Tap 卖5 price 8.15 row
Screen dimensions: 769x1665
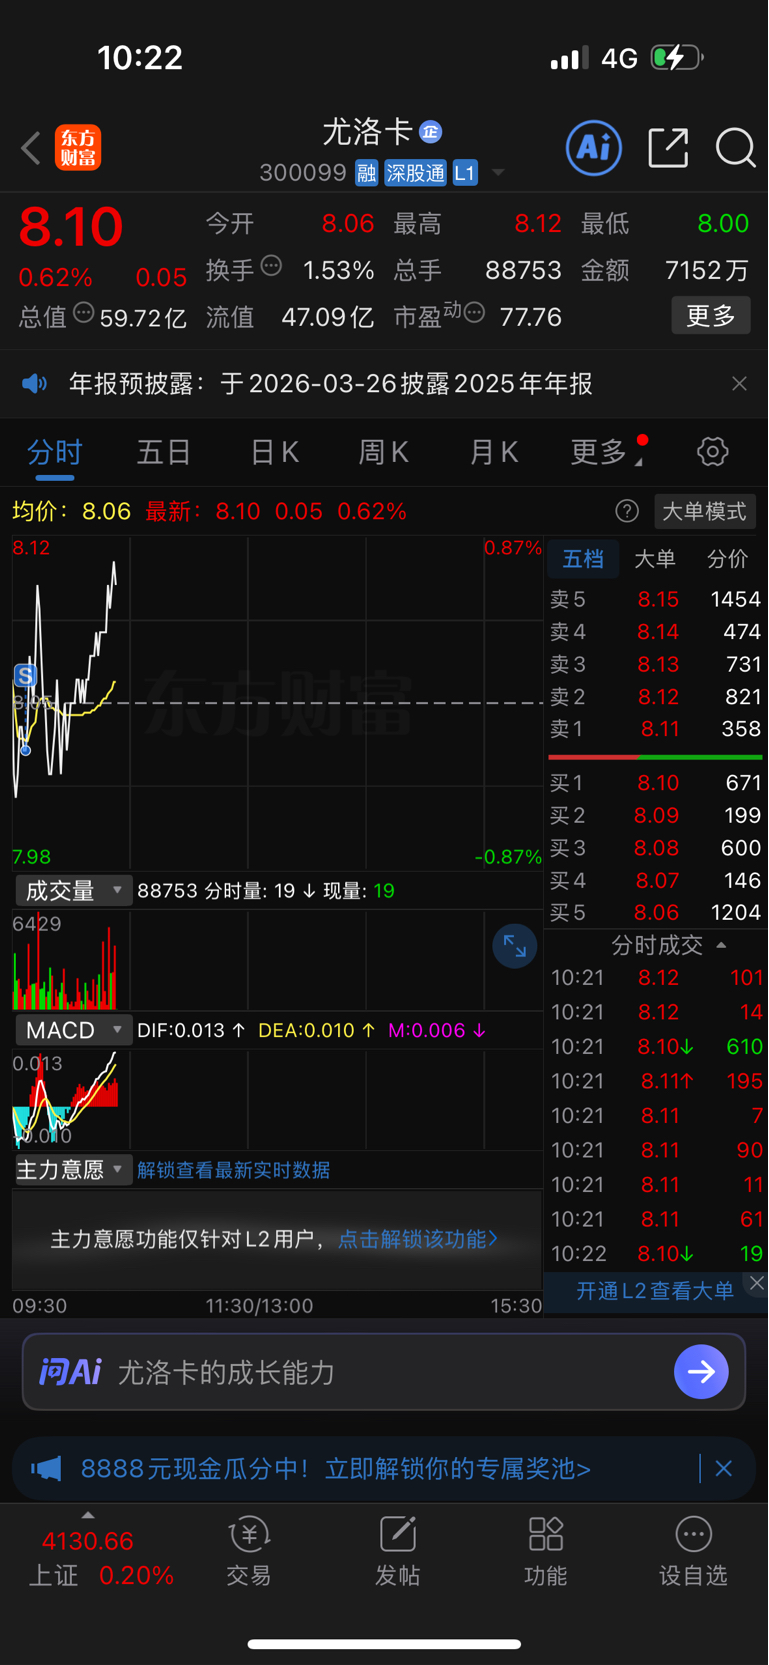[656, 599]
